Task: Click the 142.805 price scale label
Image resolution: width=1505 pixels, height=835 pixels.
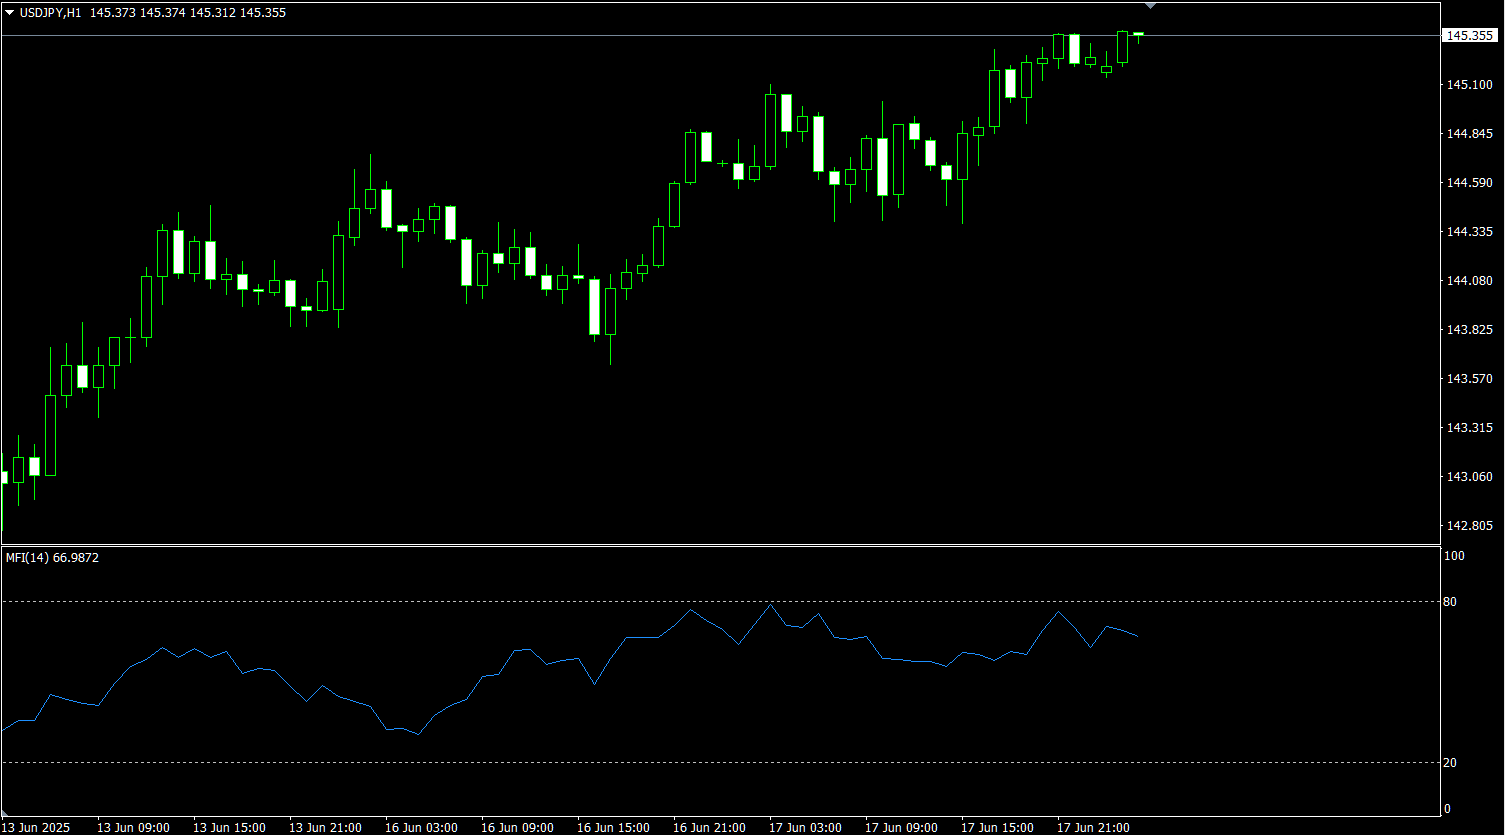Action: click(1470, 526)
